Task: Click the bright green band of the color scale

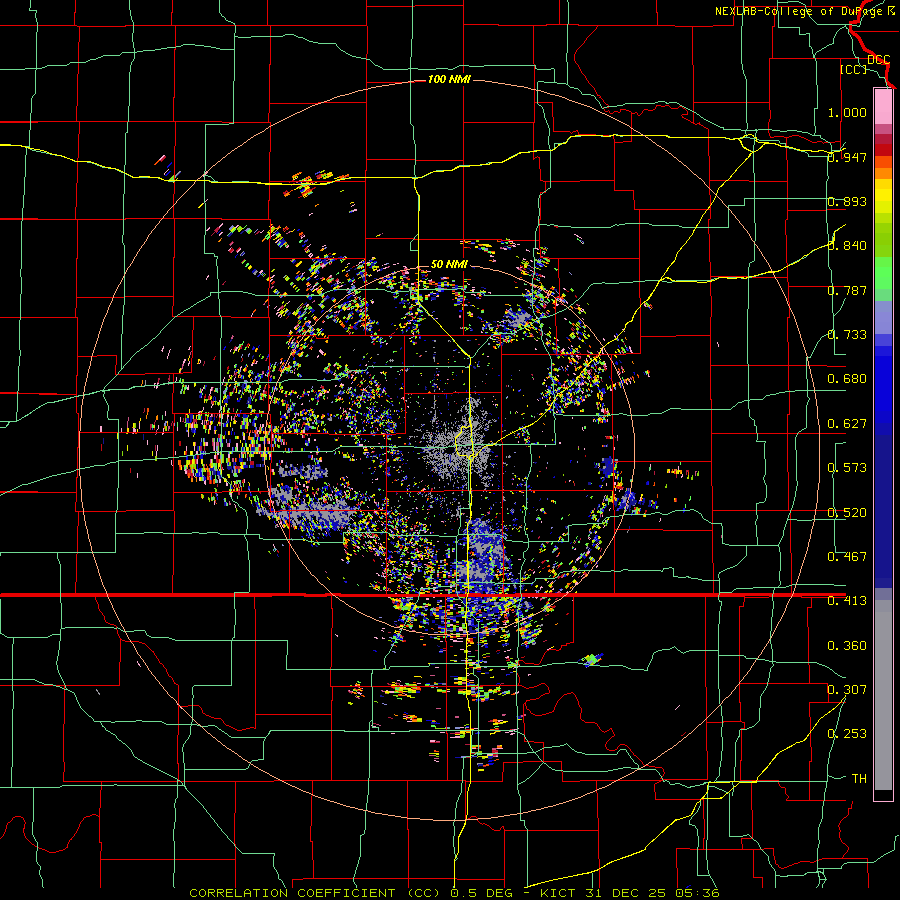Action: pos(883,273)
